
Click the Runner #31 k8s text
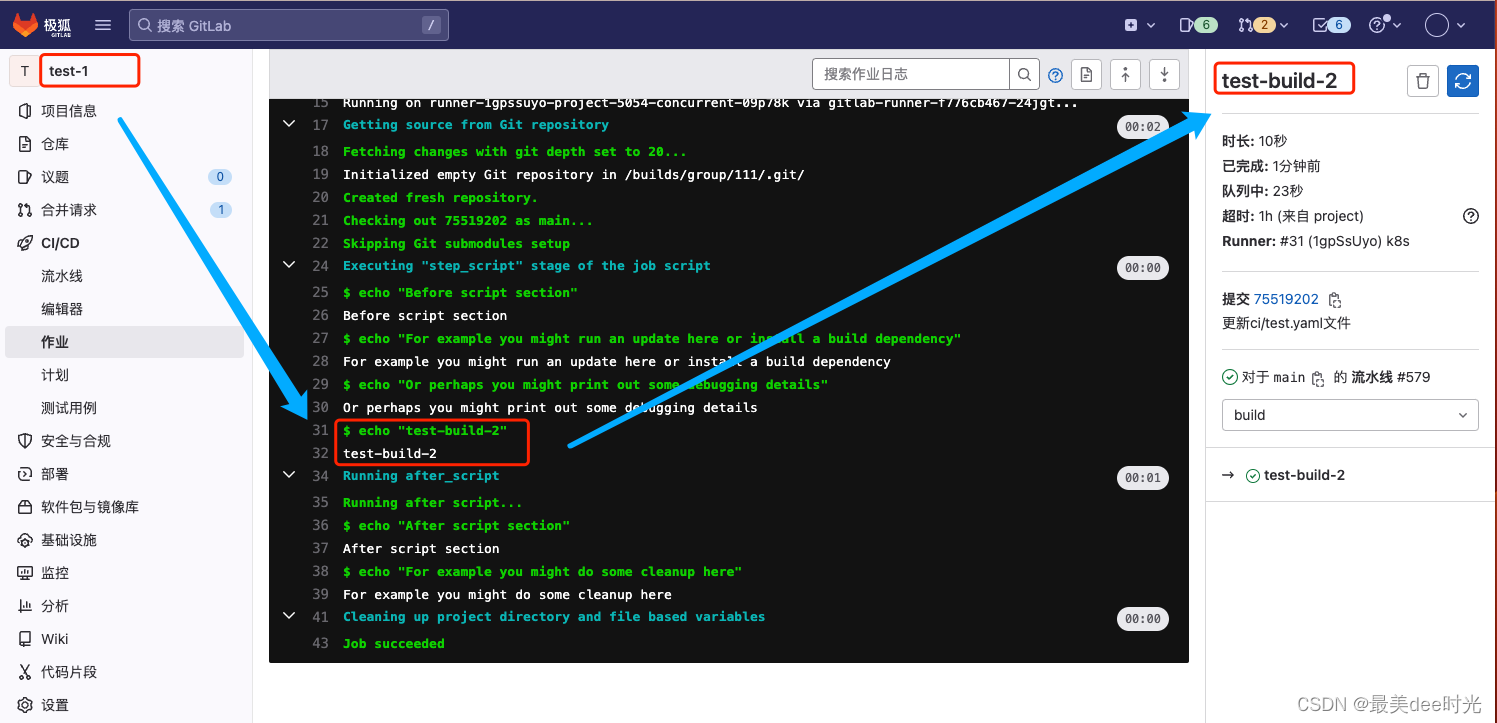1316,241
